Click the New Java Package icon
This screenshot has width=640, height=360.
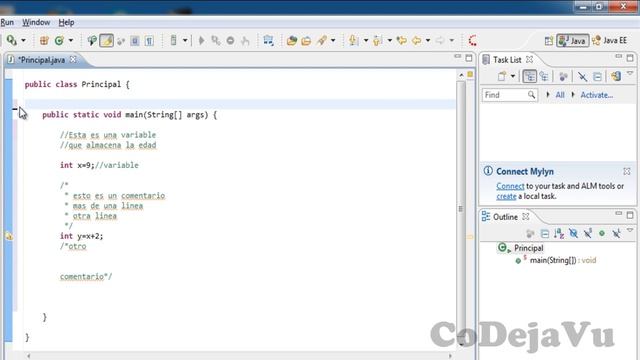[x=44, y=40]
